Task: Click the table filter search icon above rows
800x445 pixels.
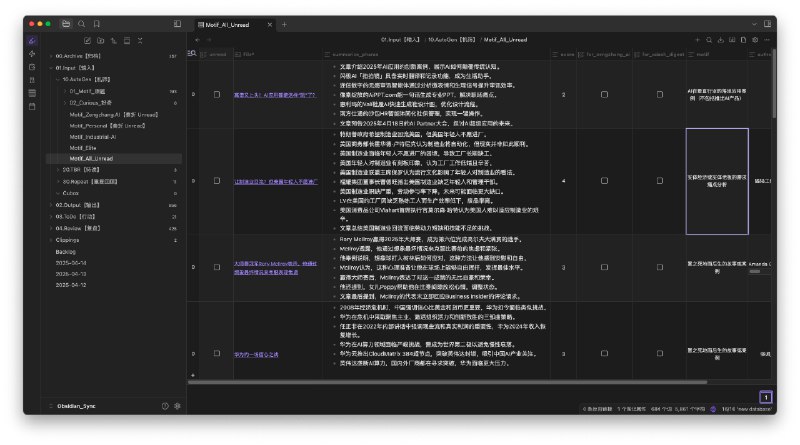Action: [x=192, y=53]
